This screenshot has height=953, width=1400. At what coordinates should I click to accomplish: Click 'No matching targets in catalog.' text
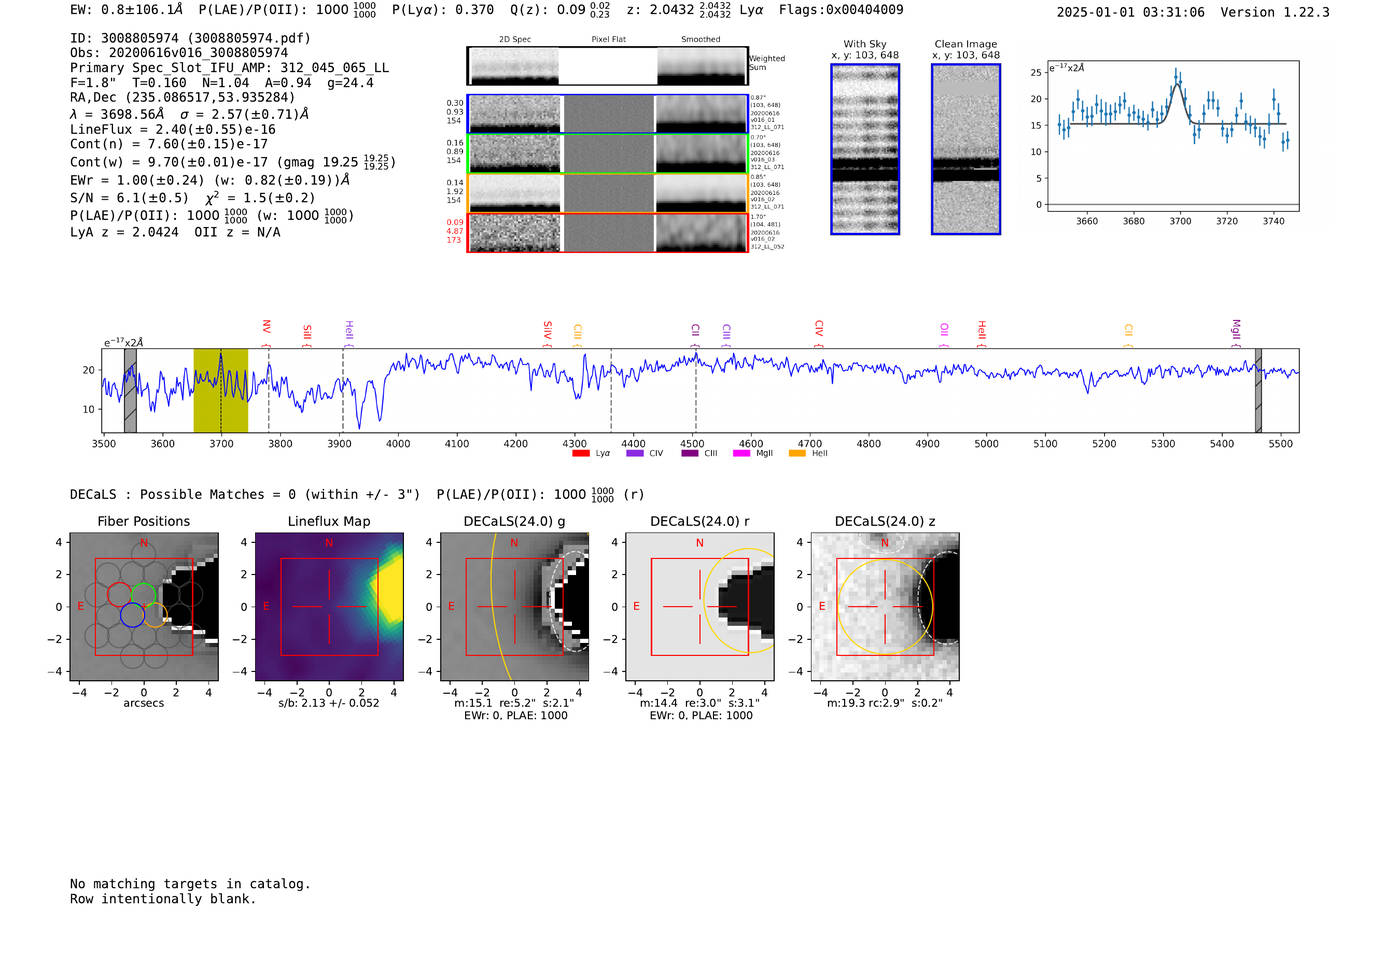point(190,884)
